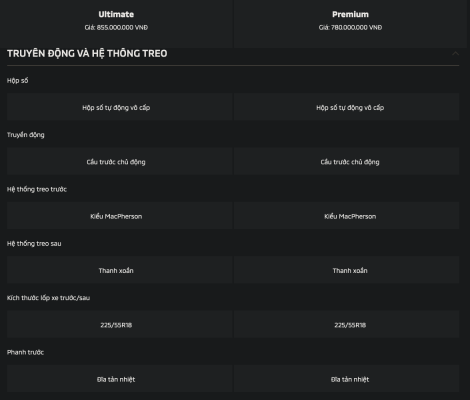Click Premium's Đĩa tản nhiệt cell

pyautogui.click(x=347, y=378)
